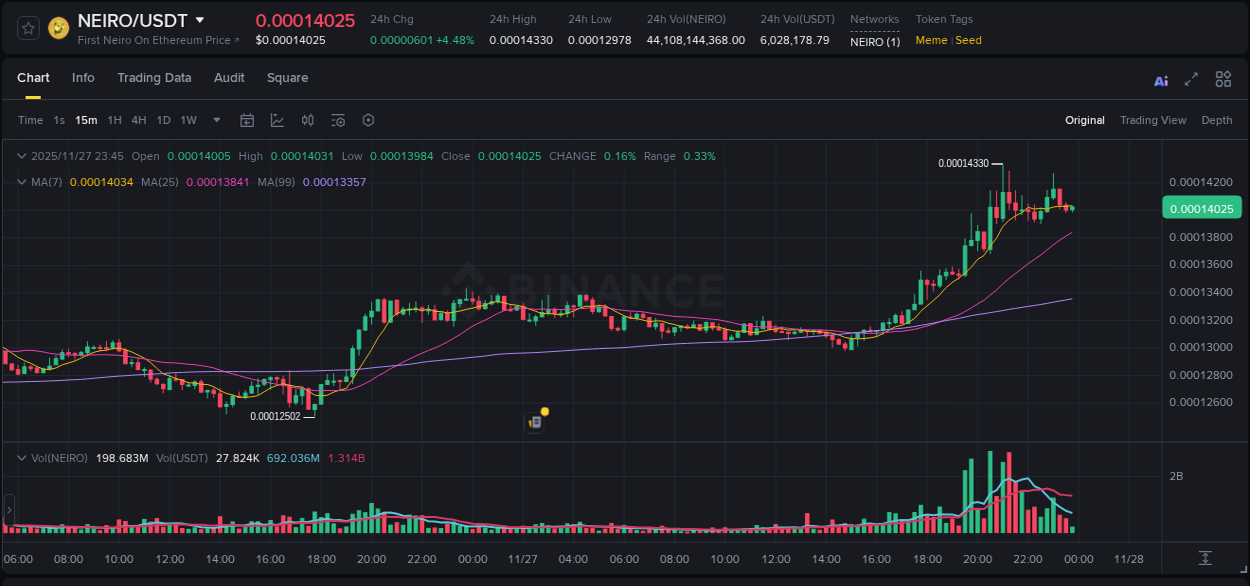Open the indicator list settings icon
Image resolution: width=1250 pixels, height=586 pixels.
tap(338, 120)
